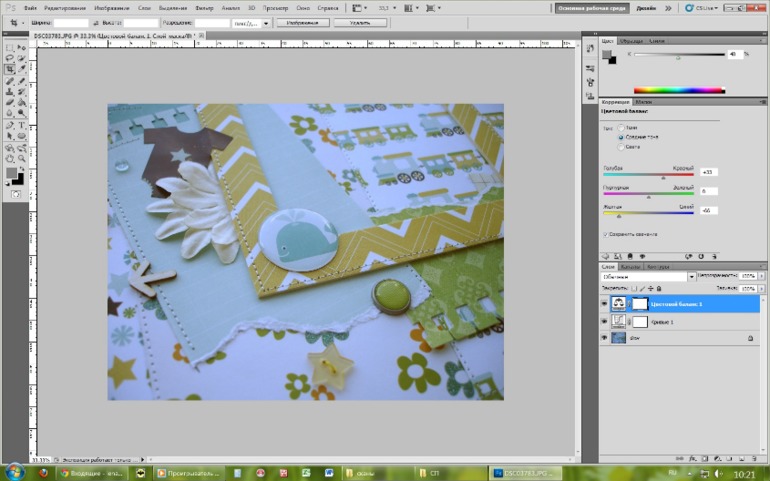Click the Clear (Удалить) button in options bar

(359, 22)
